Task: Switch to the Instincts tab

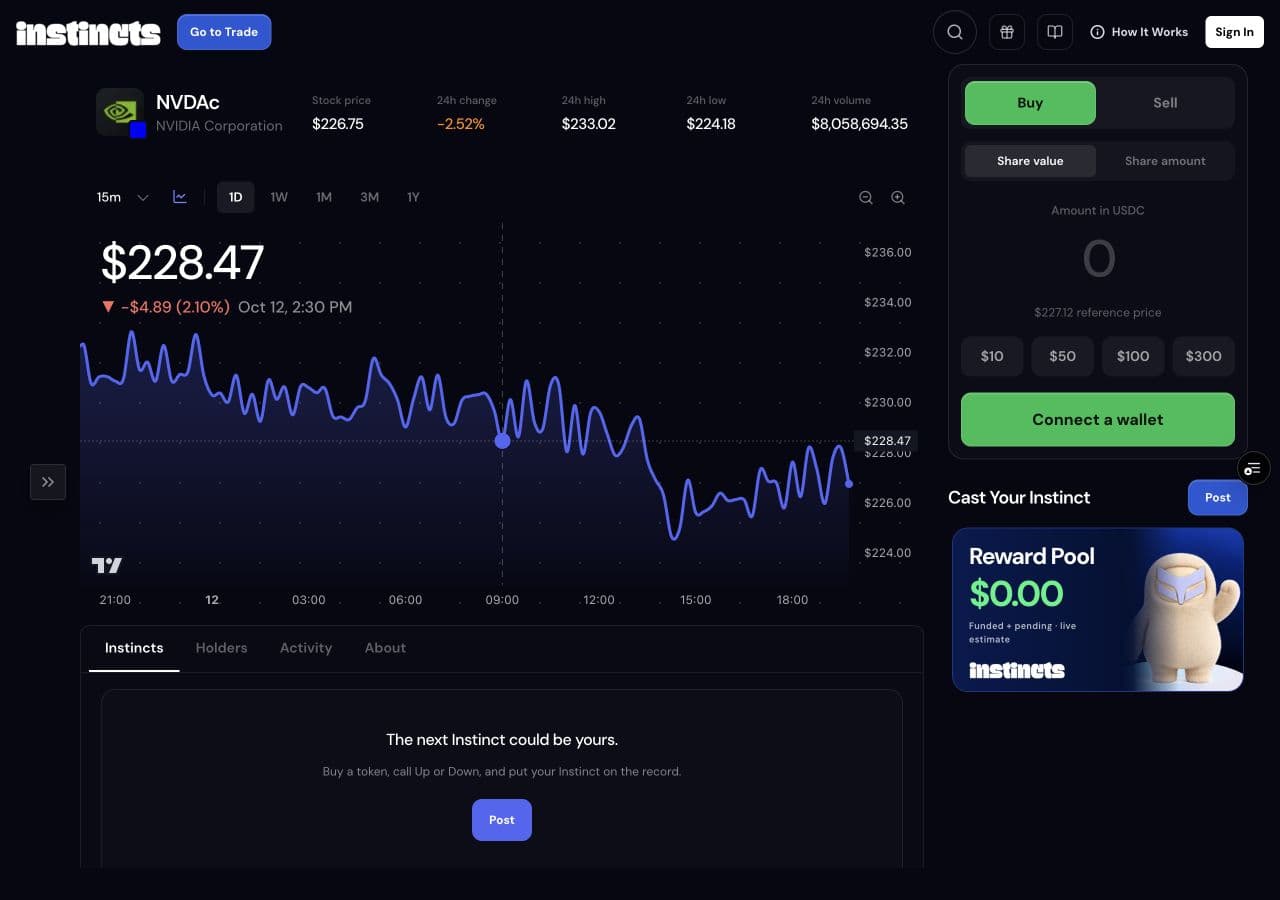Action: [x=134, y=648]
